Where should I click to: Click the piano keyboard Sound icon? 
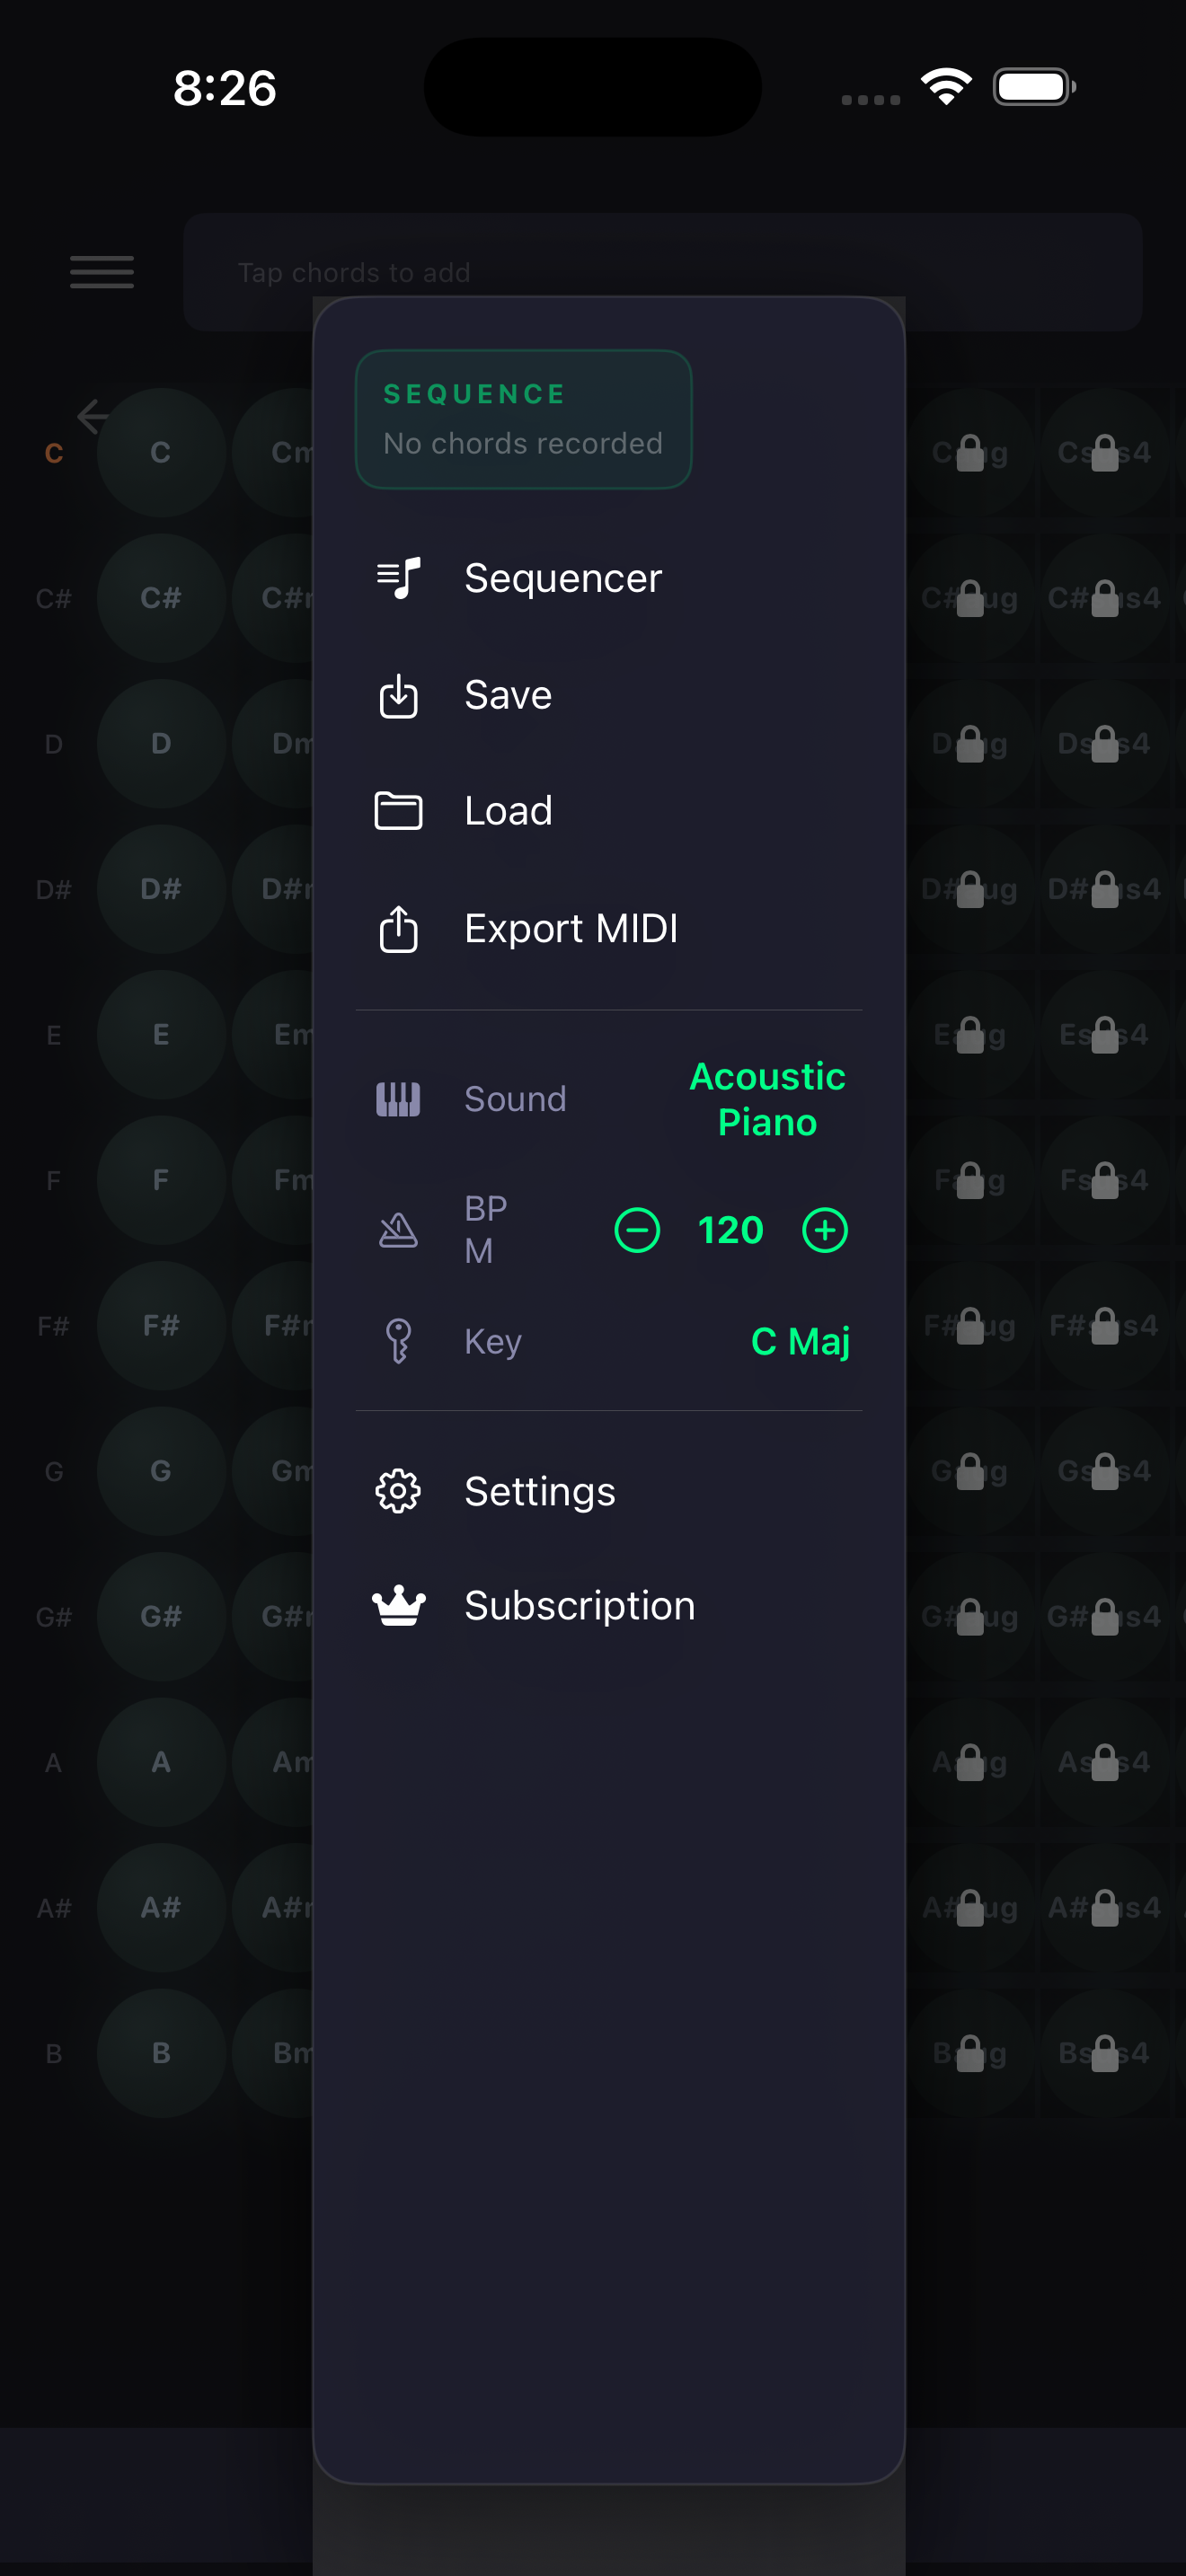click(398, 1098)
